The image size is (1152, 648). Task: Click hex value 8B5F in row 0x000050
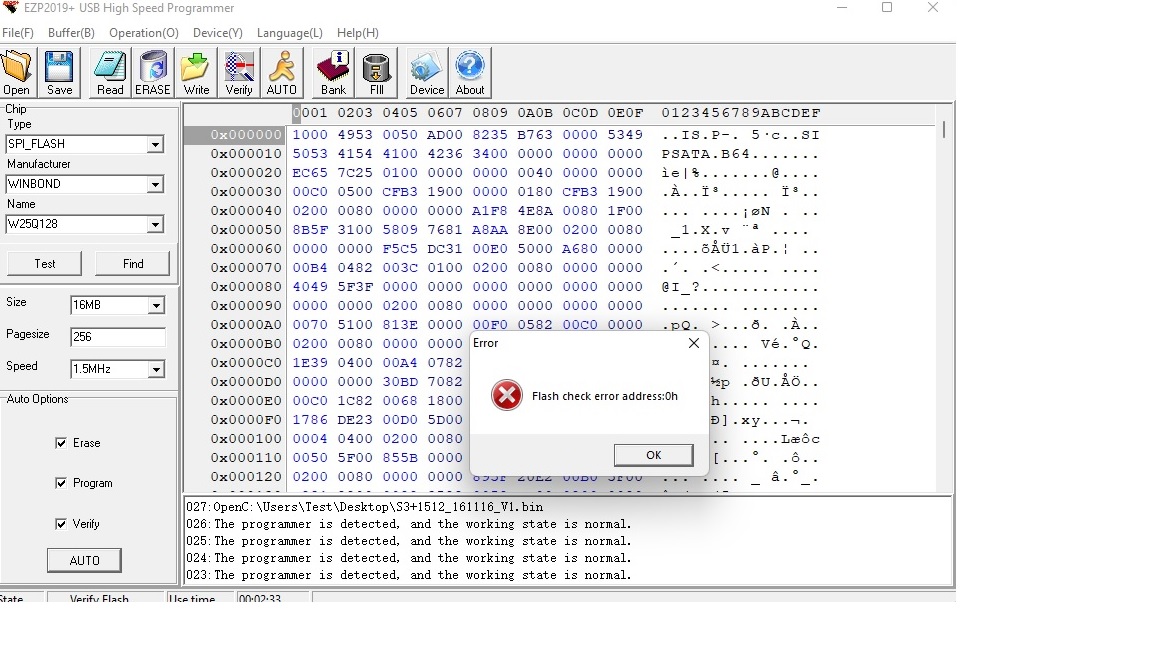pyautogui.click(x=310, y=230)
